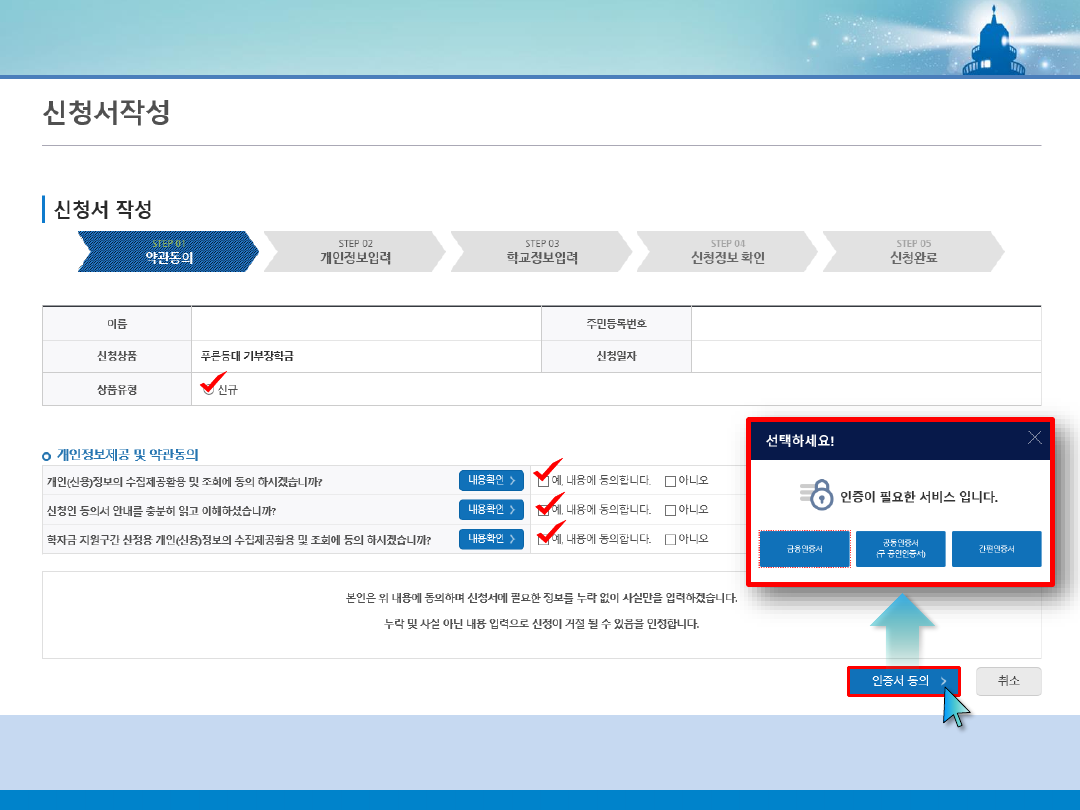
Task: Close the 선택하세요 popup with the X
Action: [x=1034, y=438]
